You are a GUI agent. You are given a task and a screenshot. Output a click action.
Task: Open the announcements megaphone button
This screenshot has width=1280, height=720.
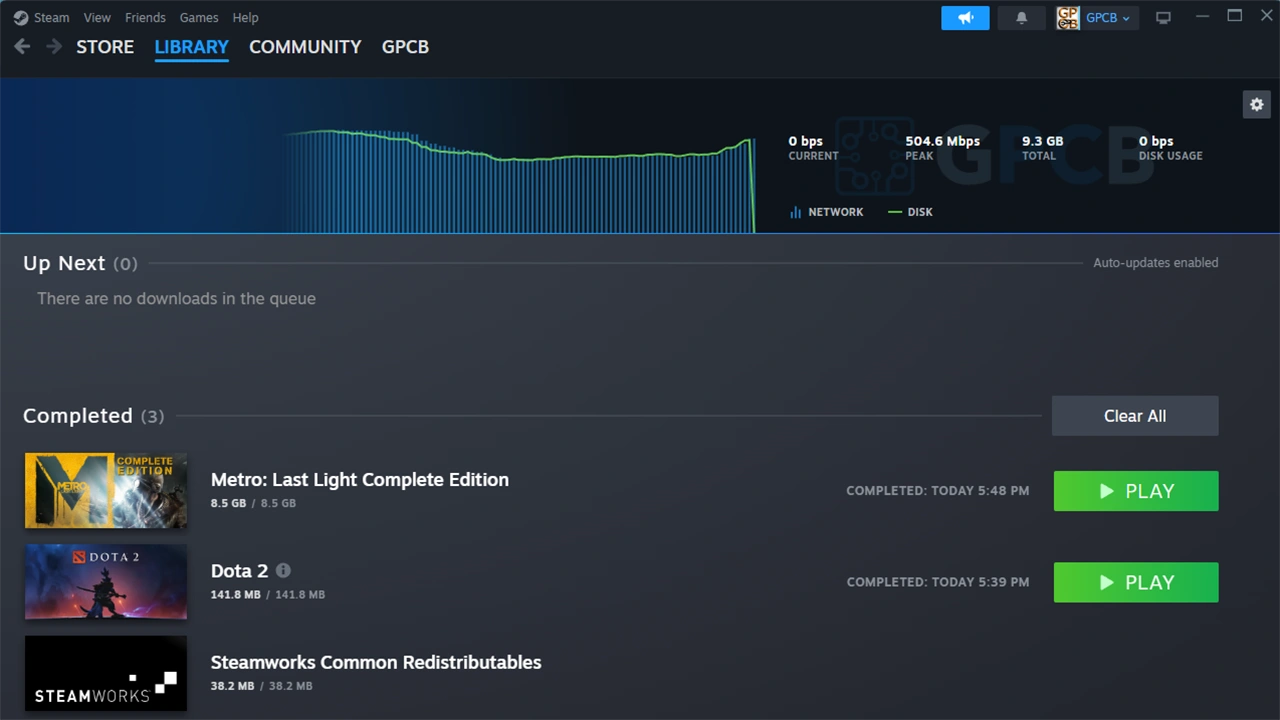(x=965, y=18)
